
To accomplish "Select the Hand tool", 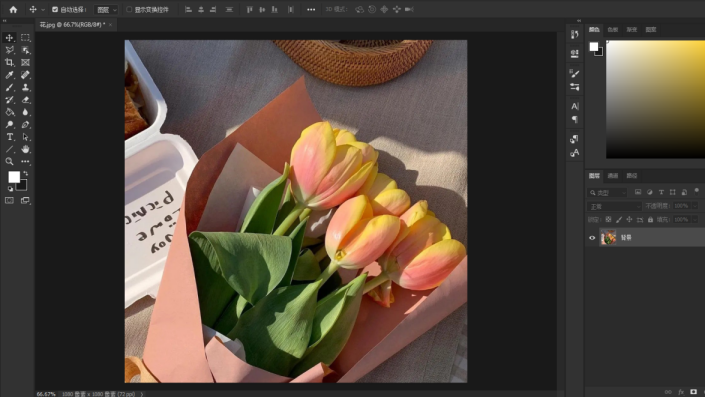I will (x=26, y=149).
